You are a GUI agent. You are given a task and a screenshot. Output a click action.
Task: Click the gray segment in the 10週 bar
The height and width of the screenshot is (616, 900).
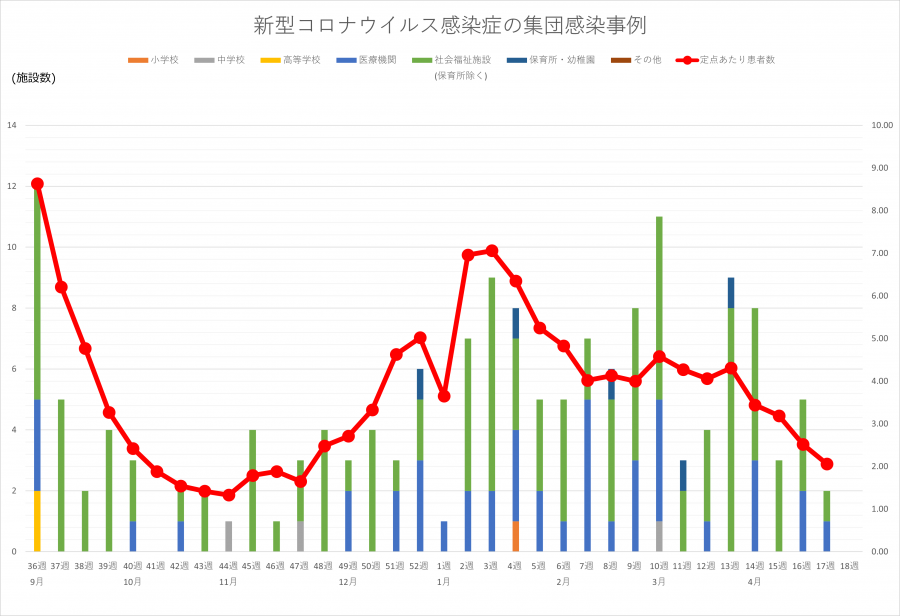(x=659, y=536)
